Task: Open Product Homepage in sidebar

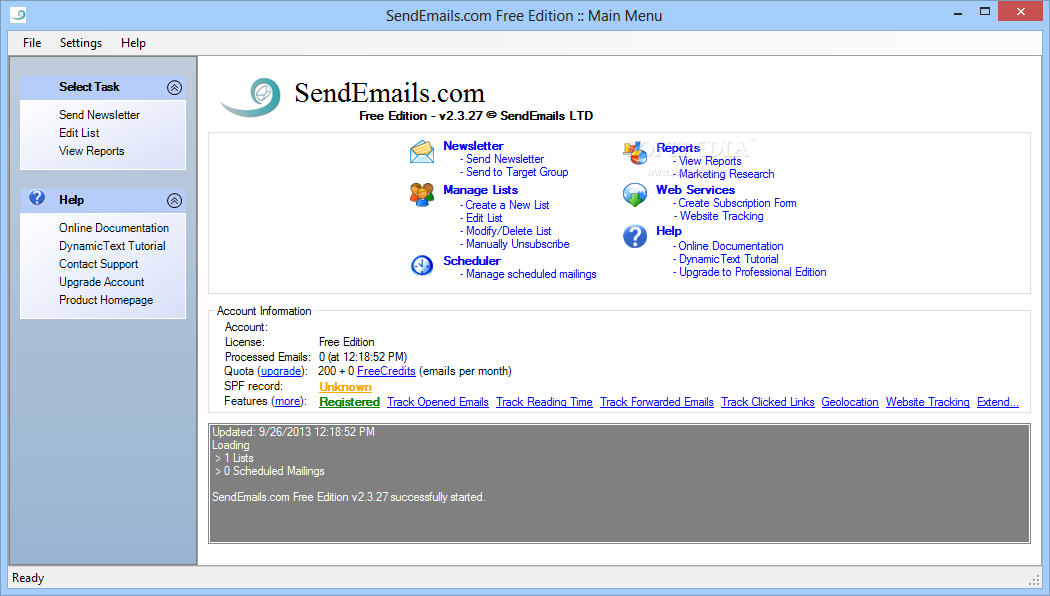Action: 106,300
